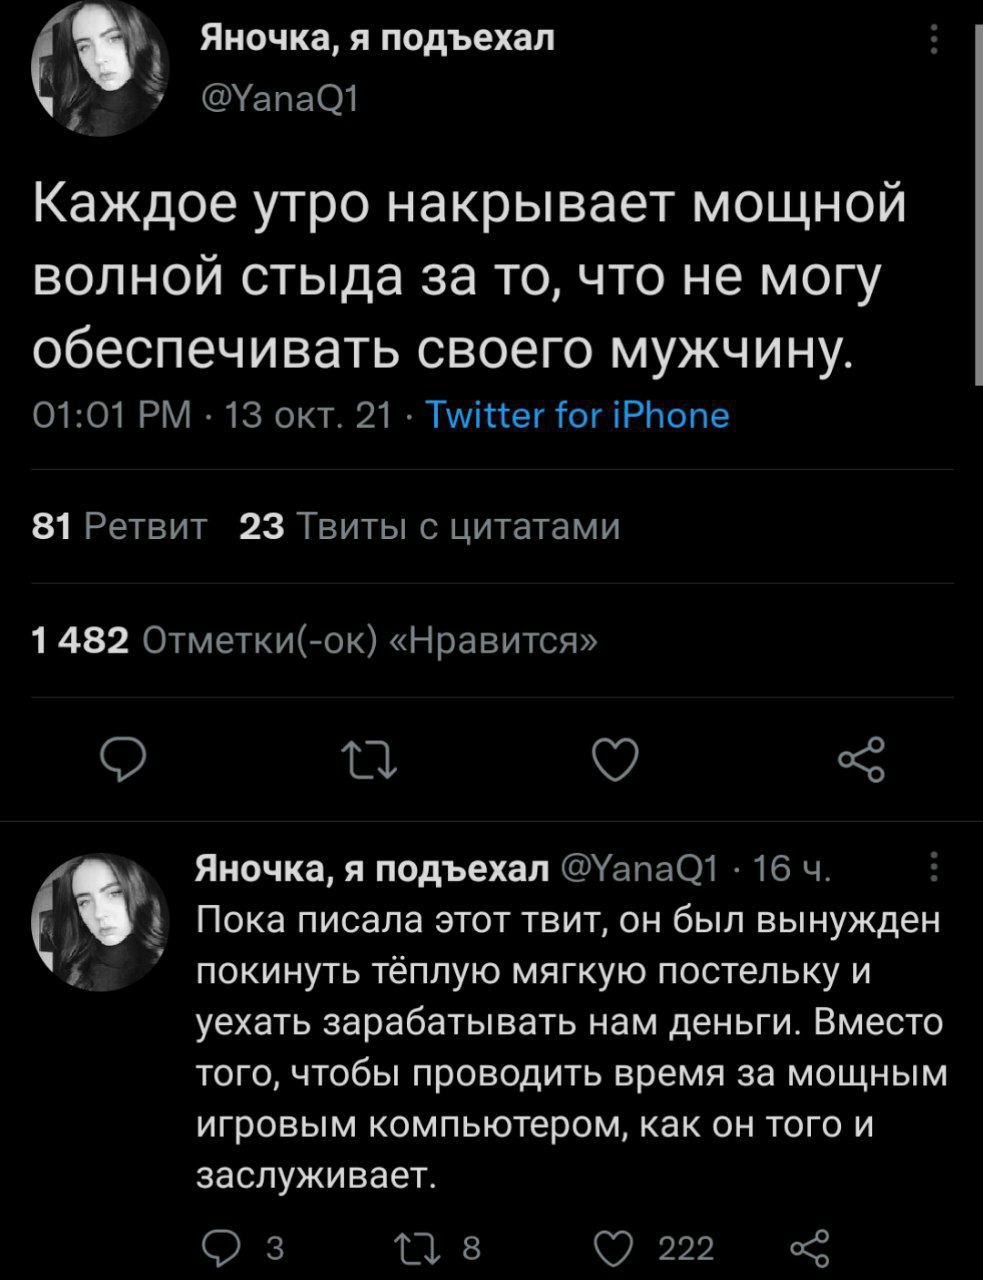Open the Twitter for iPhone link
This screenshot has width=983, height=1280.
pos(578,414)
